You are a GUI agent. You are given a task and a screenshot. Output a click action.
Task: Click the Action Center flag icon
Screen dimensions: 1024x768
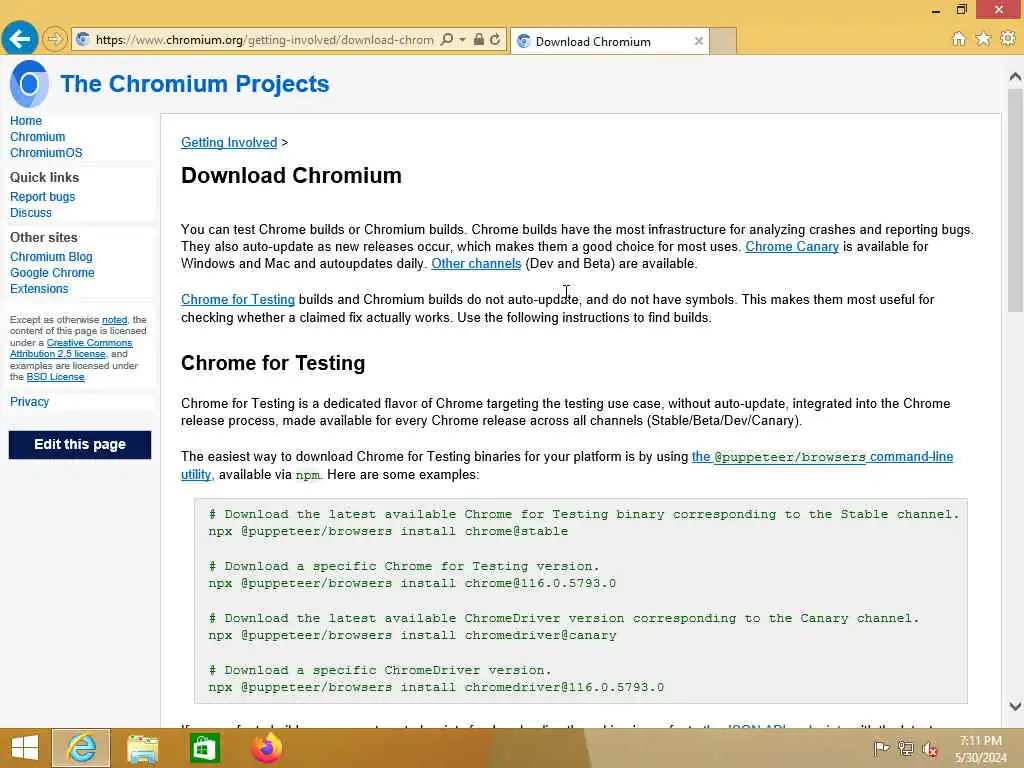coord(882,749)
